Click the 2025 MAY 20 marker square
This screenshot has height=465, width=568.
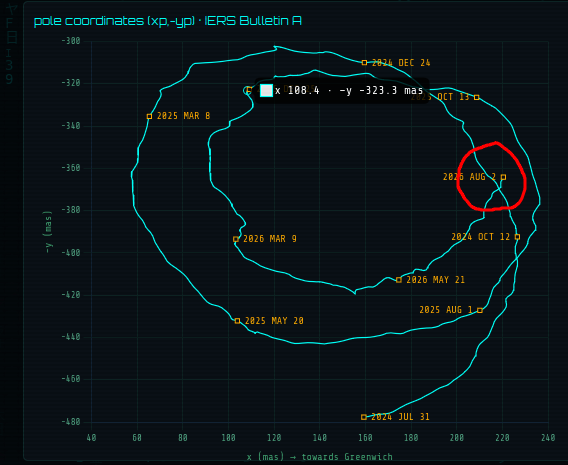click(x=237, y=321)
